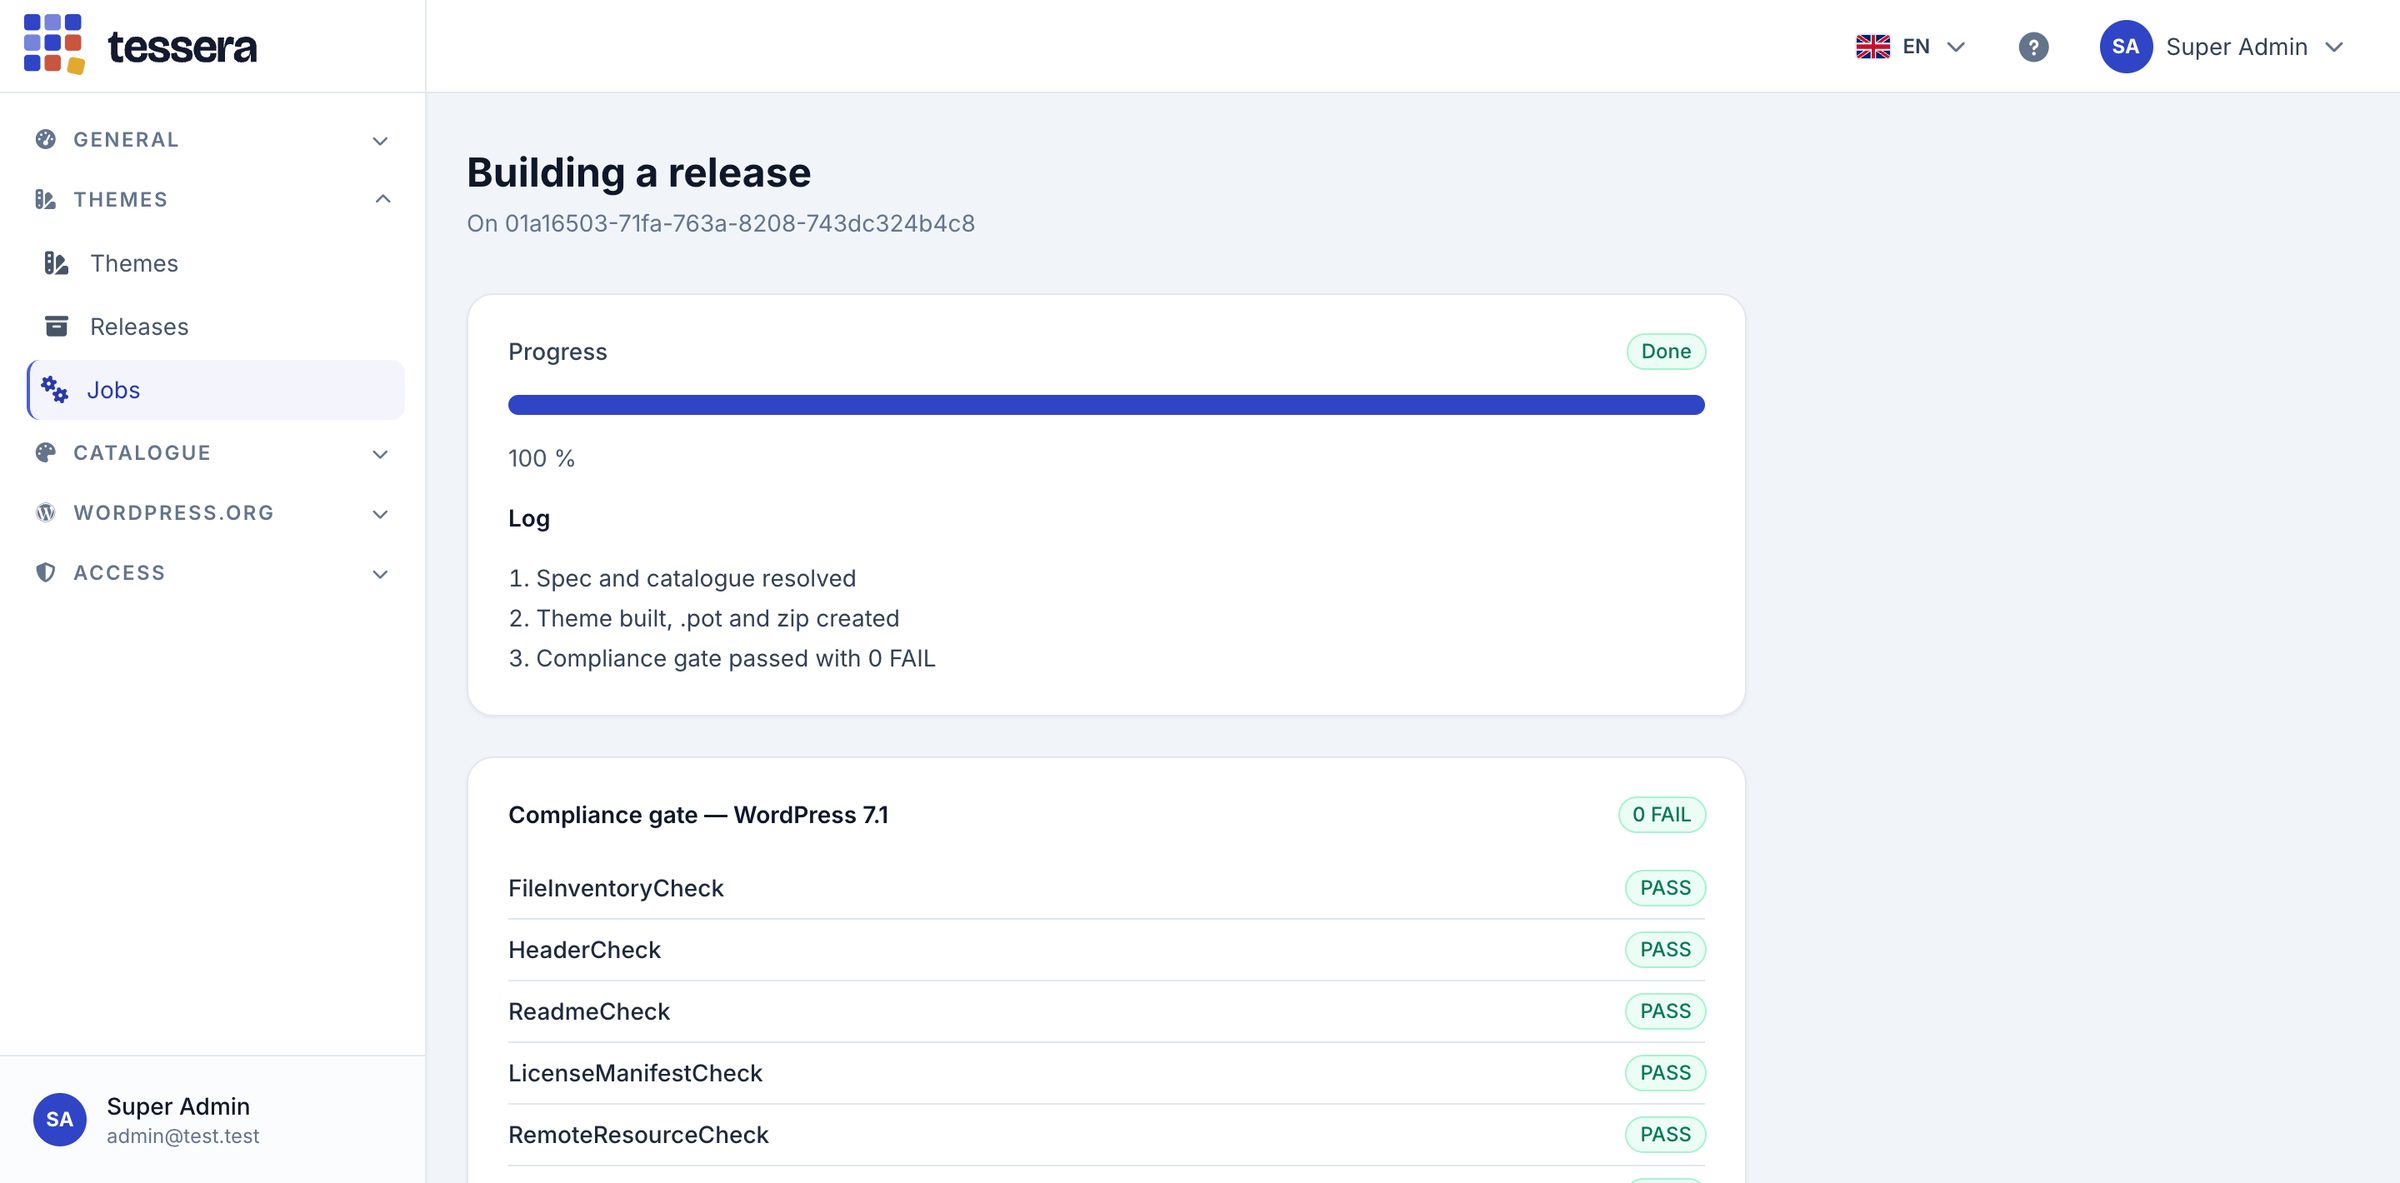Click admin@test.test in sidebar footer

183,1136
